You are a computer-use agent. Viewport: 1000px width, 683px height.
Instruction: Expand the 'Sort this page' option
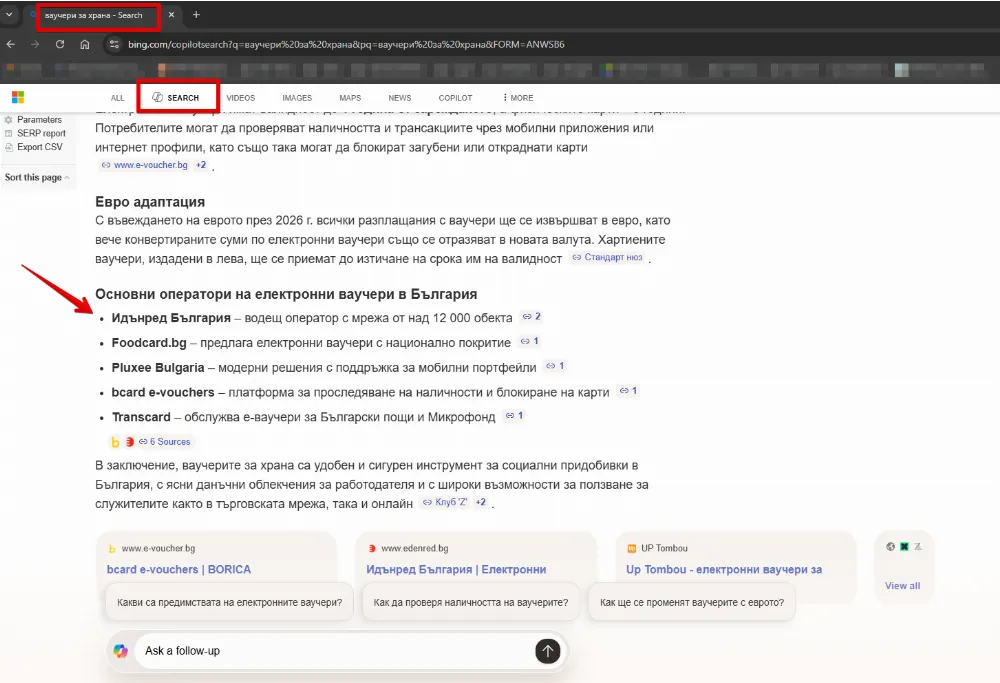(37, 177)
